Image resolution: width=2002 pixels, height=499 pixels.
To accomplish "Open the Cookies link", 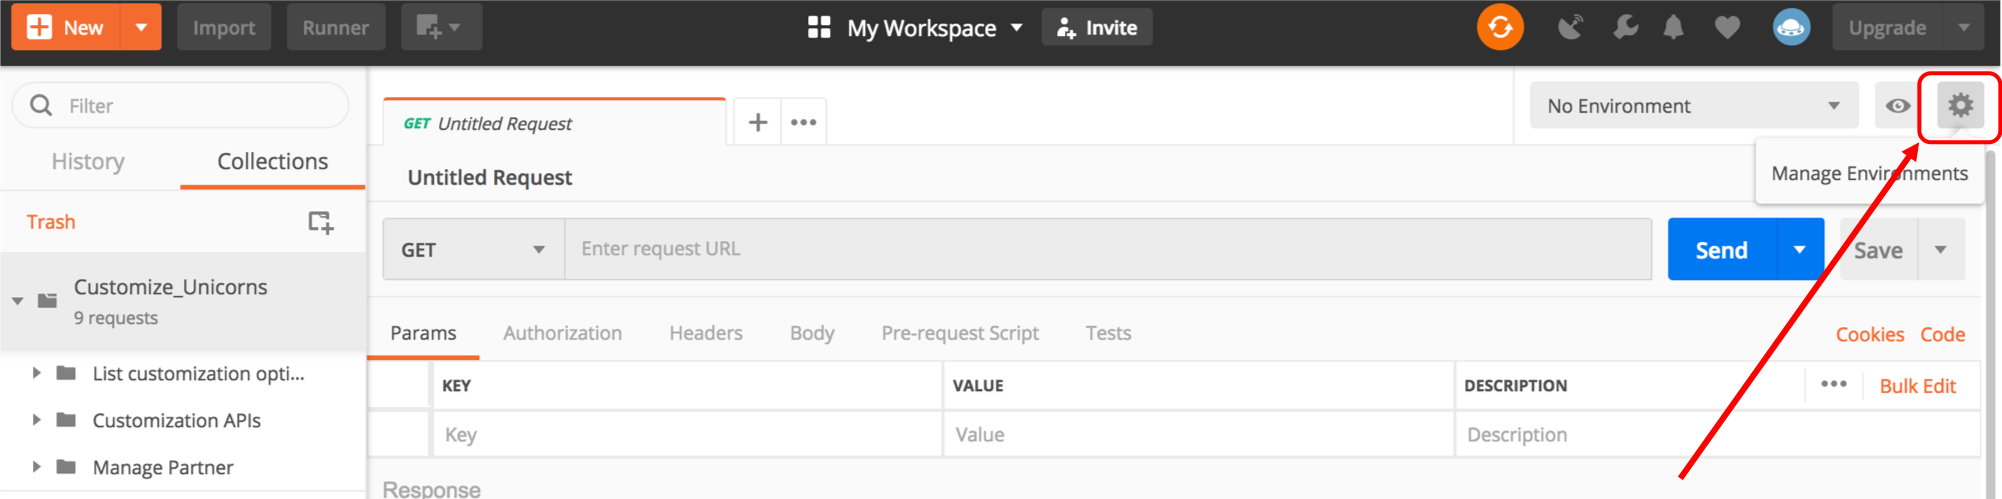I will click(x=1869, y=334).
